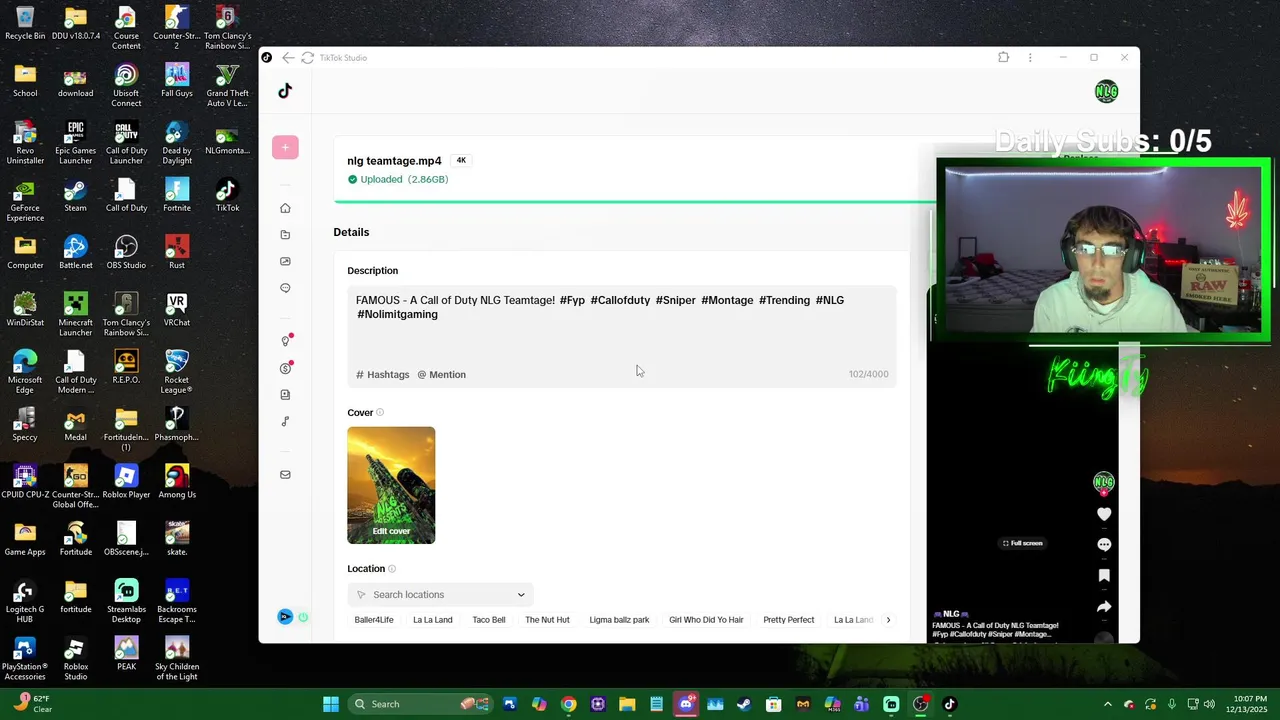Open TikTok app from taskbar
This screenshot has width=1280, height=720.
click(x=950, y=704)
